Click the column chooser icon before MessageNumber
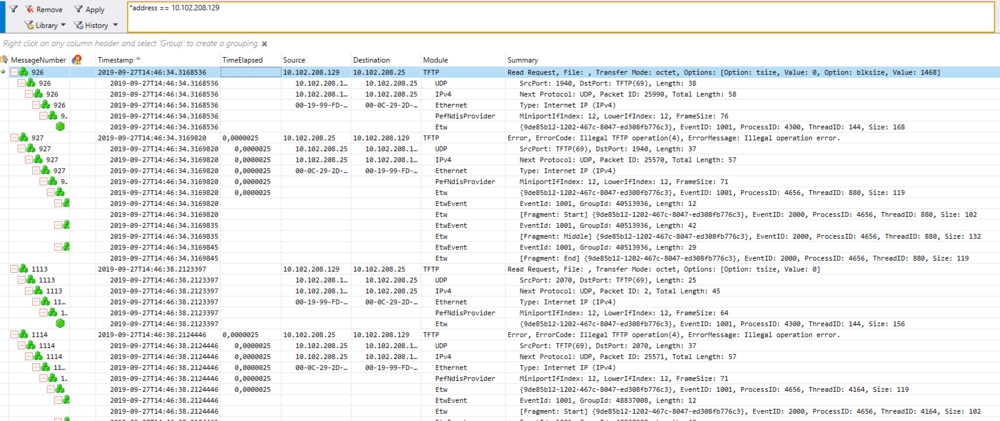Image resolution: width=1000 pixels, height=421 pixels. [x=5, y=60]
